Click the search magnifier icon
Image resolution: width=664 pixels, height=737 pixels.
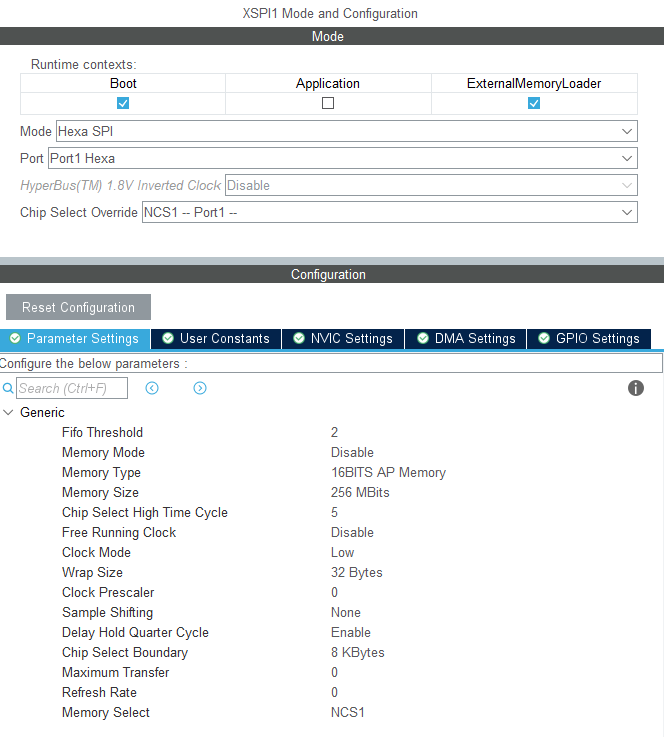pos(8,388)
